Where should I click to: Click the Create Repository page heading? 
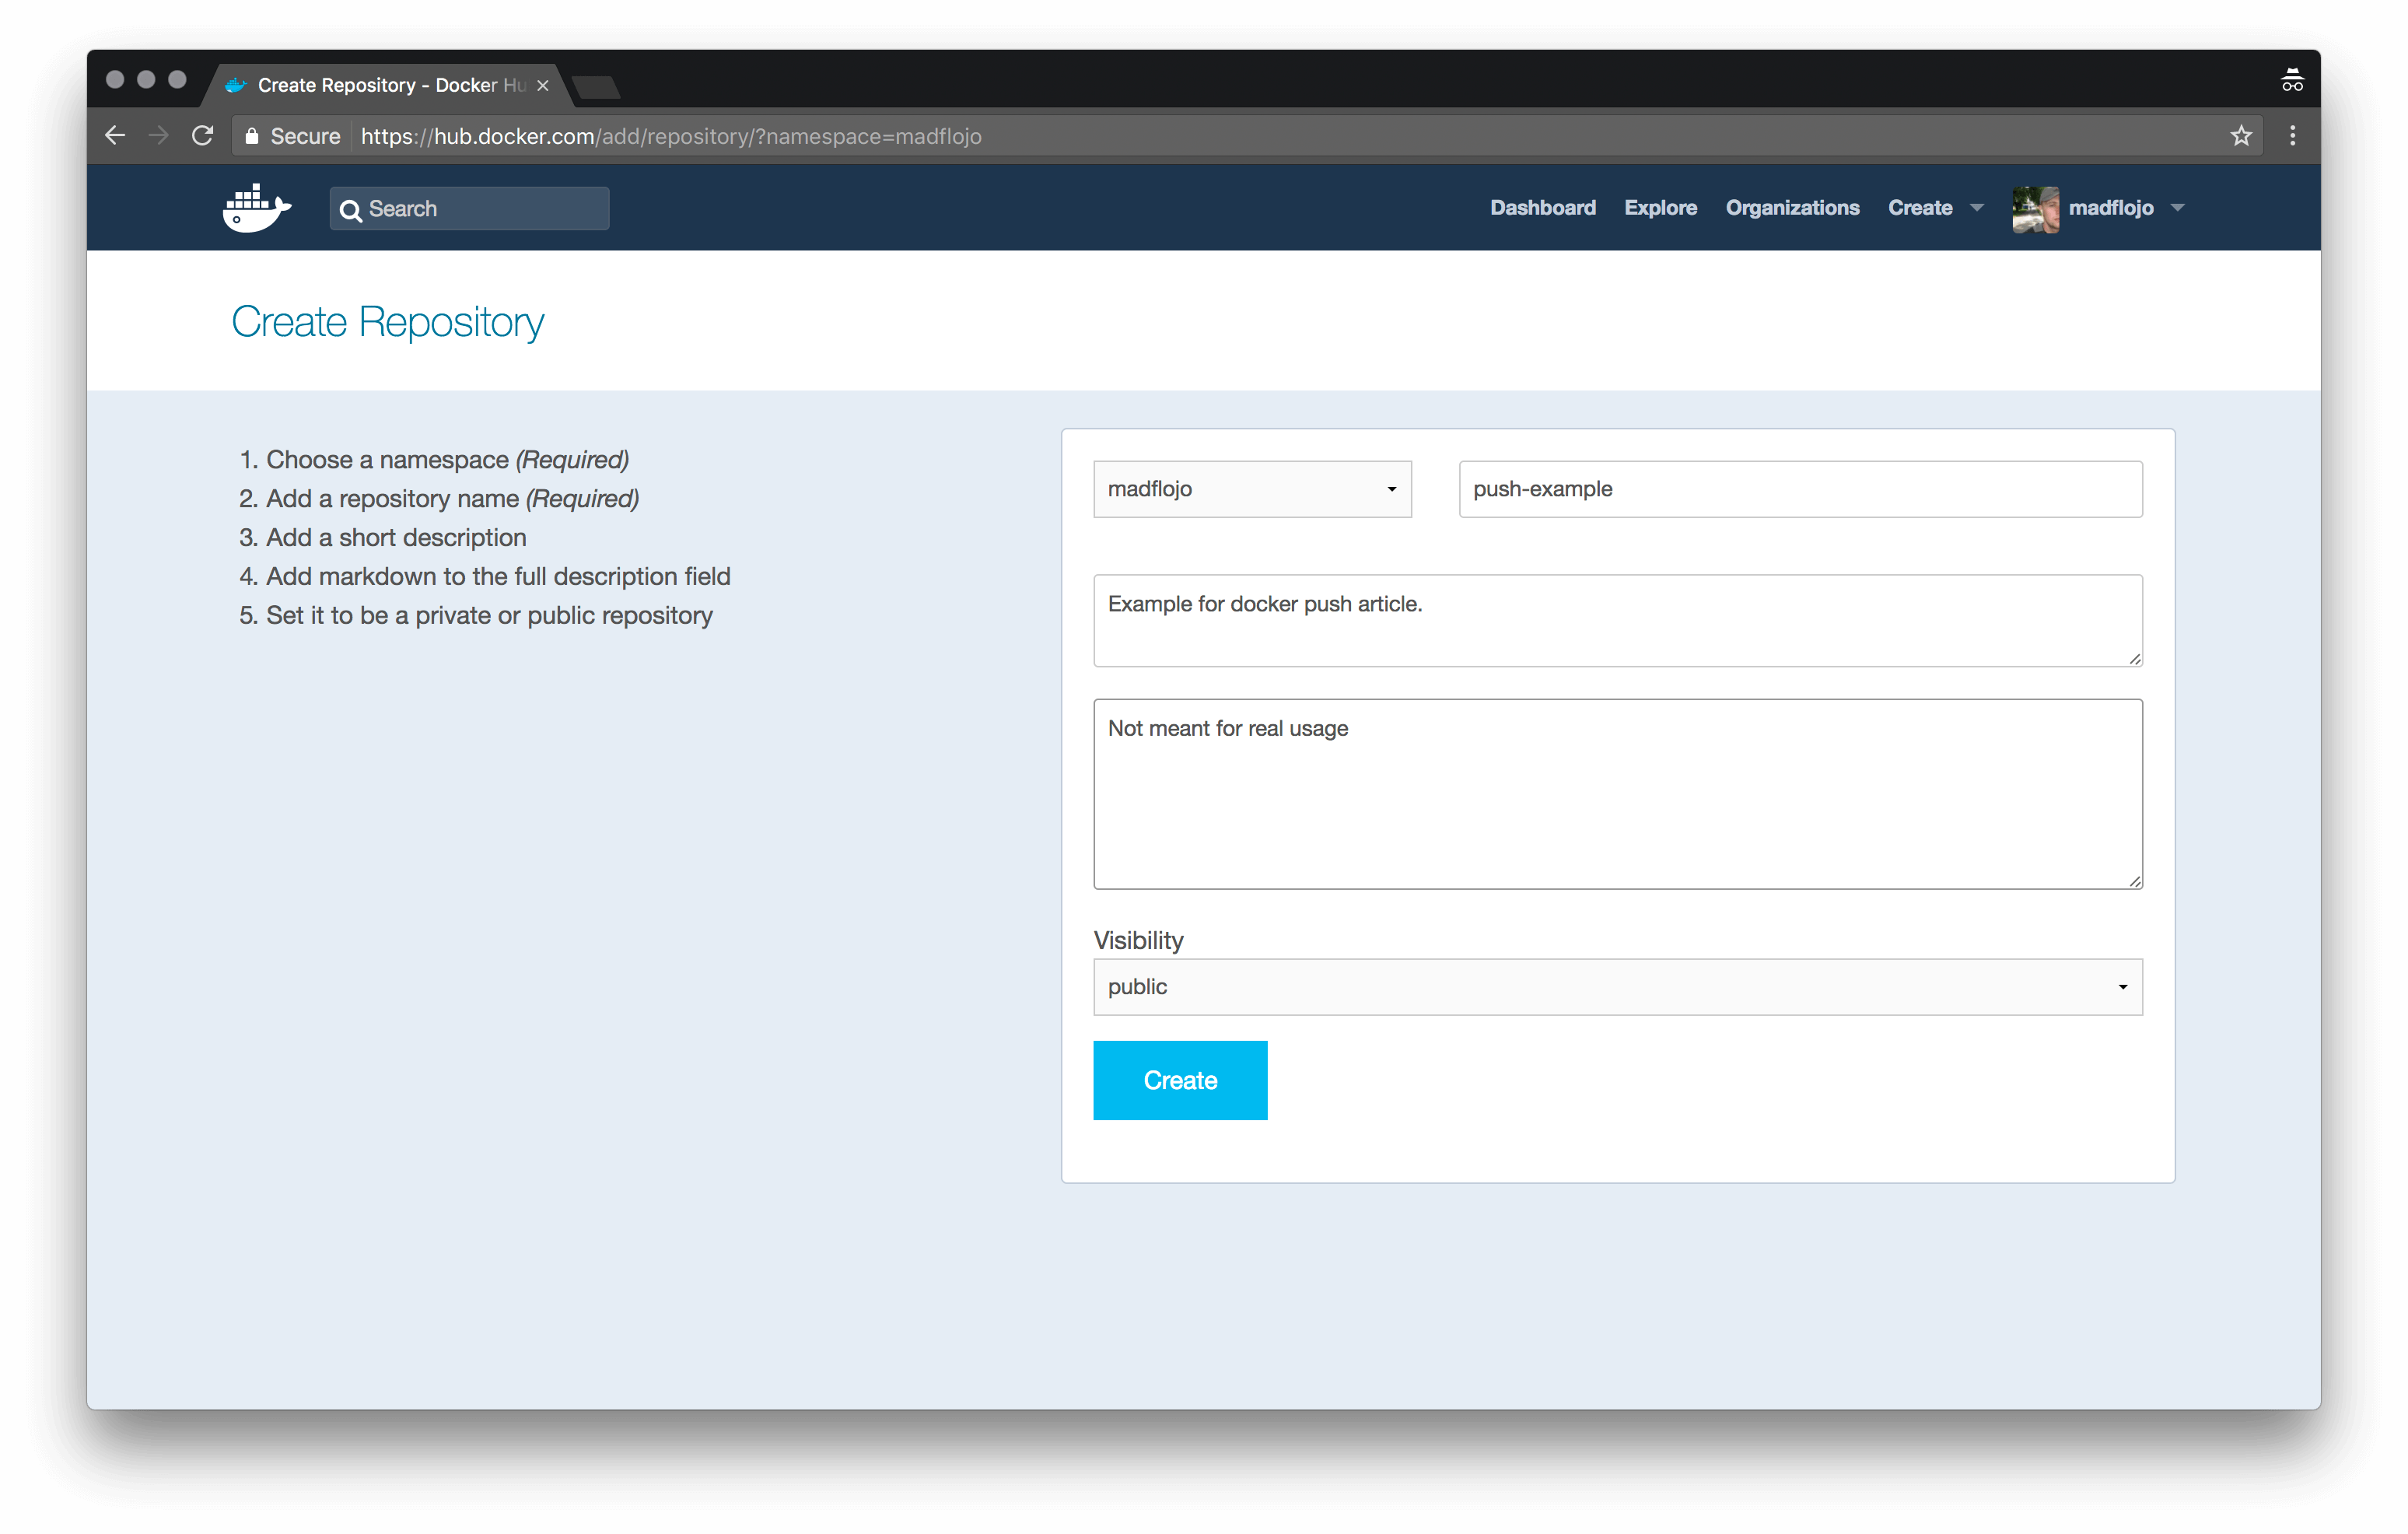(388, 322)
